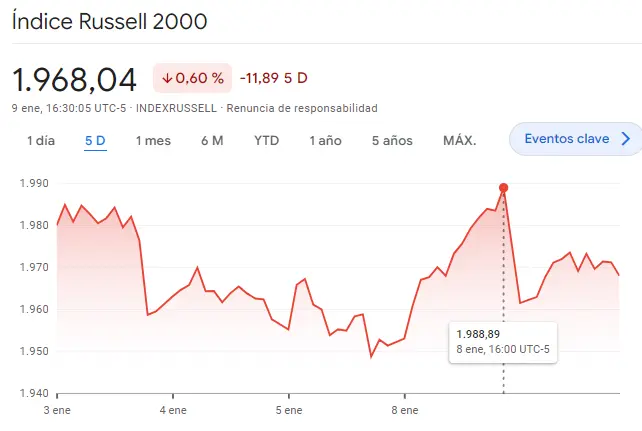Select the 1 día time range tab
Screen dimensions: 642x431
pyautogui.click(x=41, y=140)
